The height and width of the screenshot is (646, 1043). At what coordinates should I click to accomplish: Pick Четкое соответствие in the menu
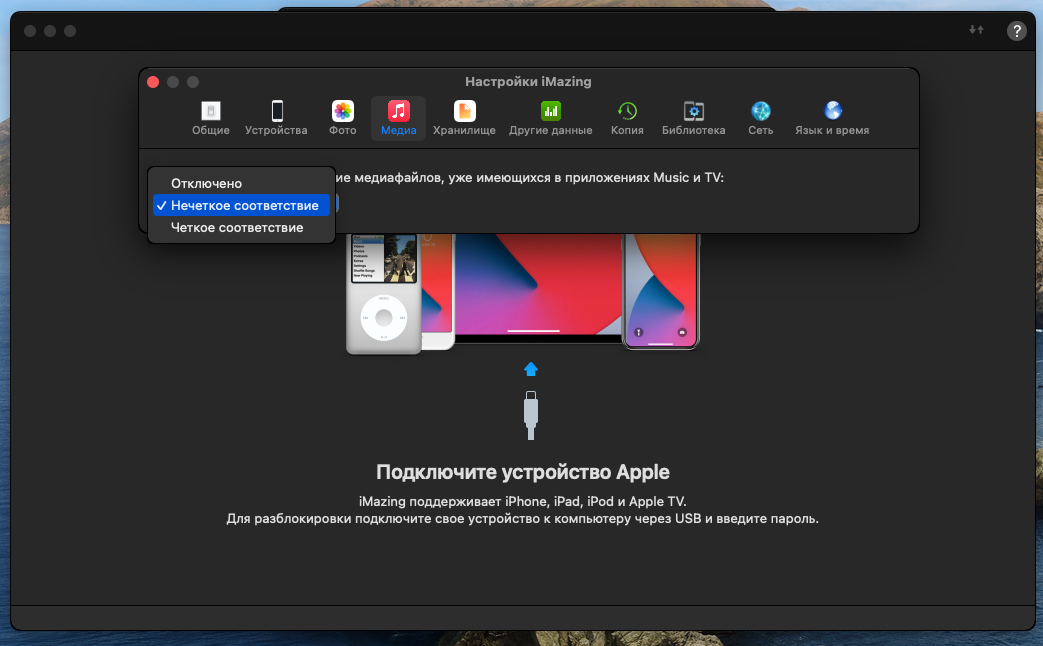click(237, 227)
